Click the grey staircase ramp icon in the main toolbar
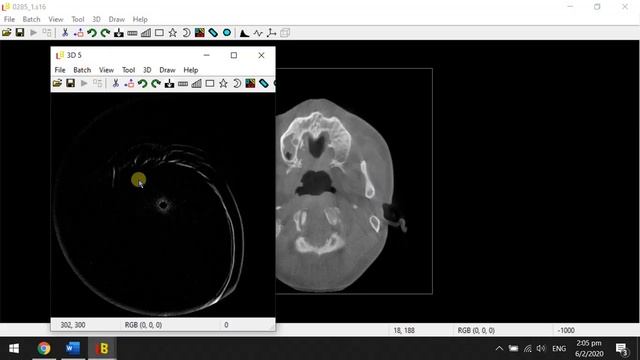The width and height of the screenshot is (640, 360). pyautogui.click(x=146, y=33)
